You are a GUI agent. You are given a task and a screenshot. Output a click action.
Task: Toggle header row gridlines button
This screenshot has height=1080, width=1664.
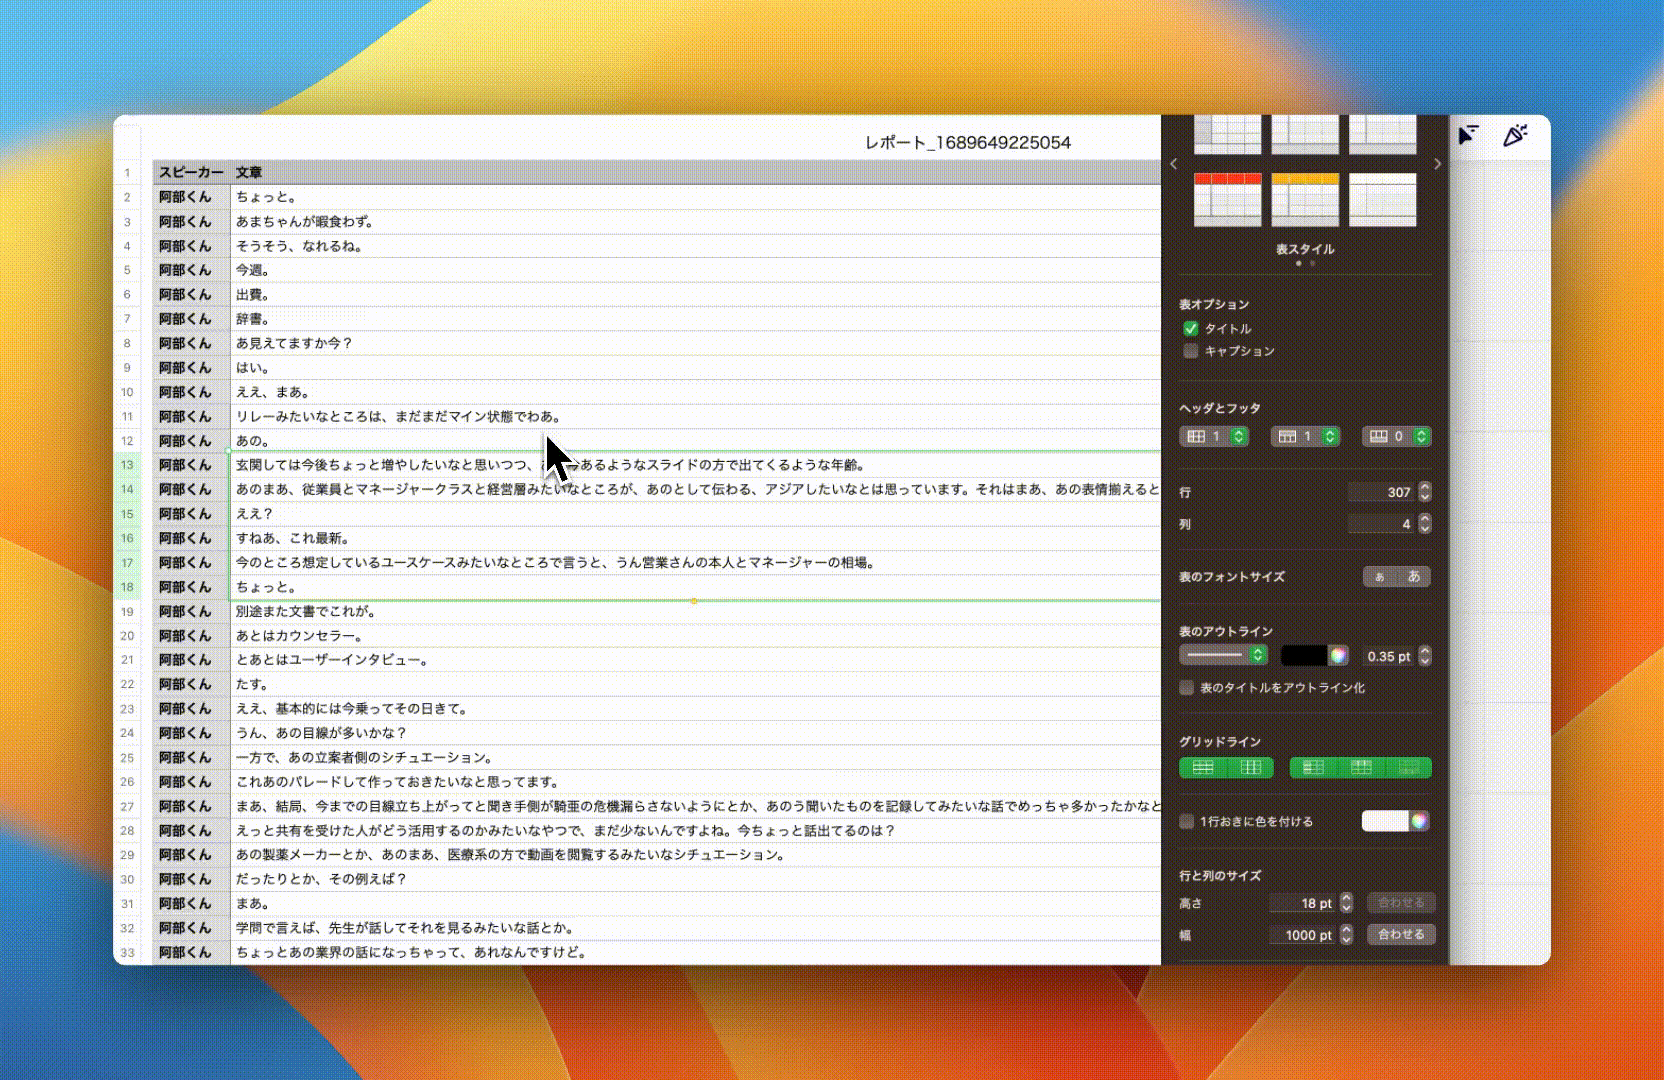(1361, 768)
